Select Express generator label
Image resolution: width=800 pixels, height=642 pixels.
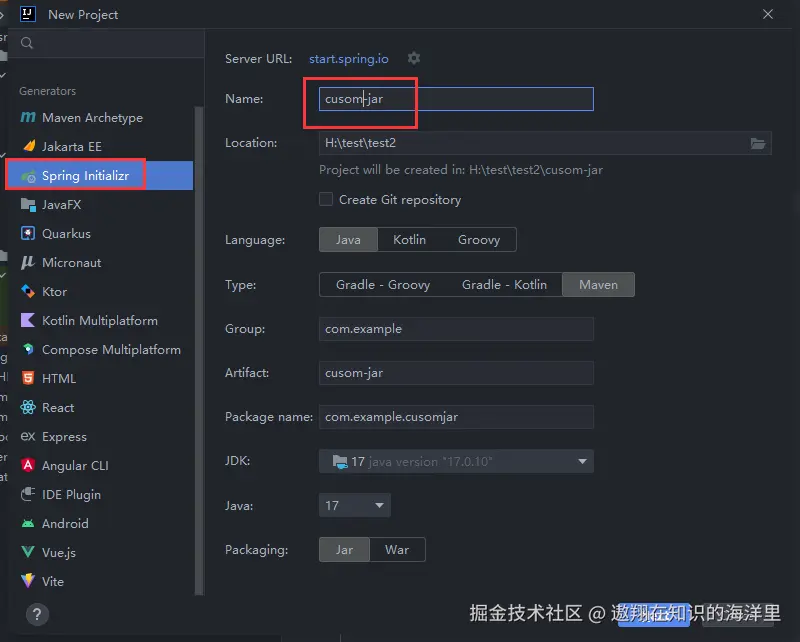(64, 437)
